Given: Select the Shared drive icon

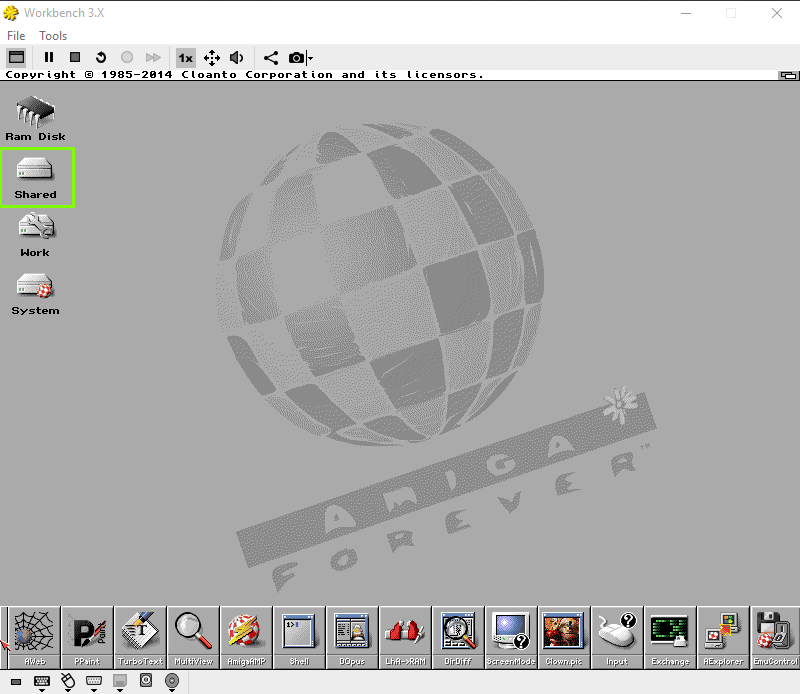Looking at the screenshot, I should tap(35, 178).
